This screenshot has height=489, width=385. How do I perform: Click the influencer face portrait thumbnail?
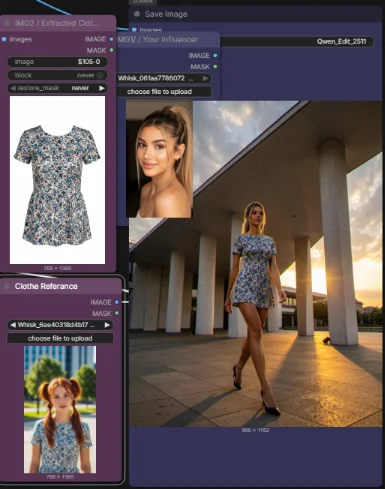(159, 159)
